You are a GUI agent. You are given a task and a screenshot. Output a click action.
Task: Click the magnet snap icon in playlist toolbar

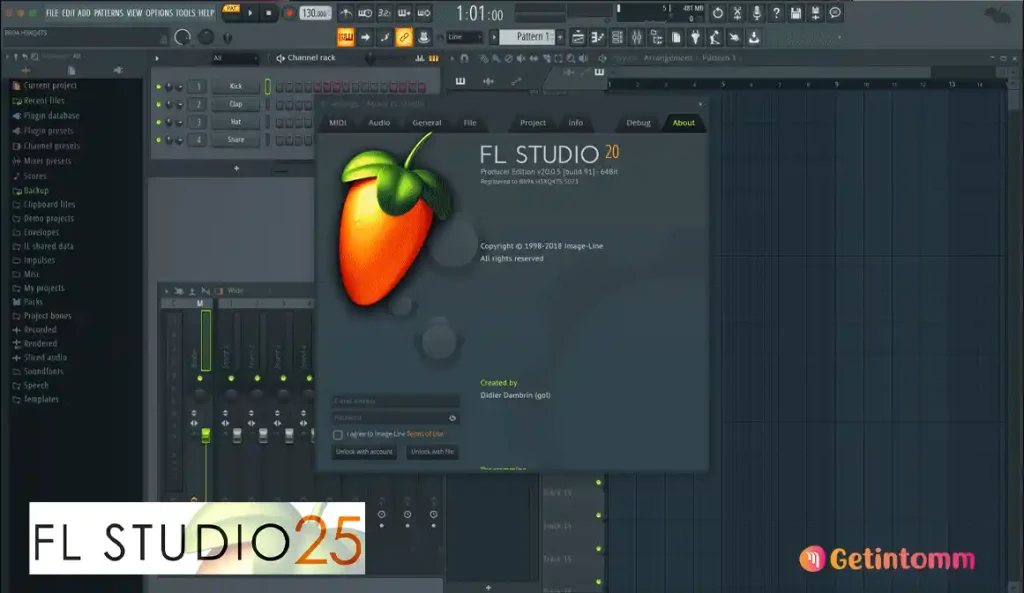tap(464, 58)
